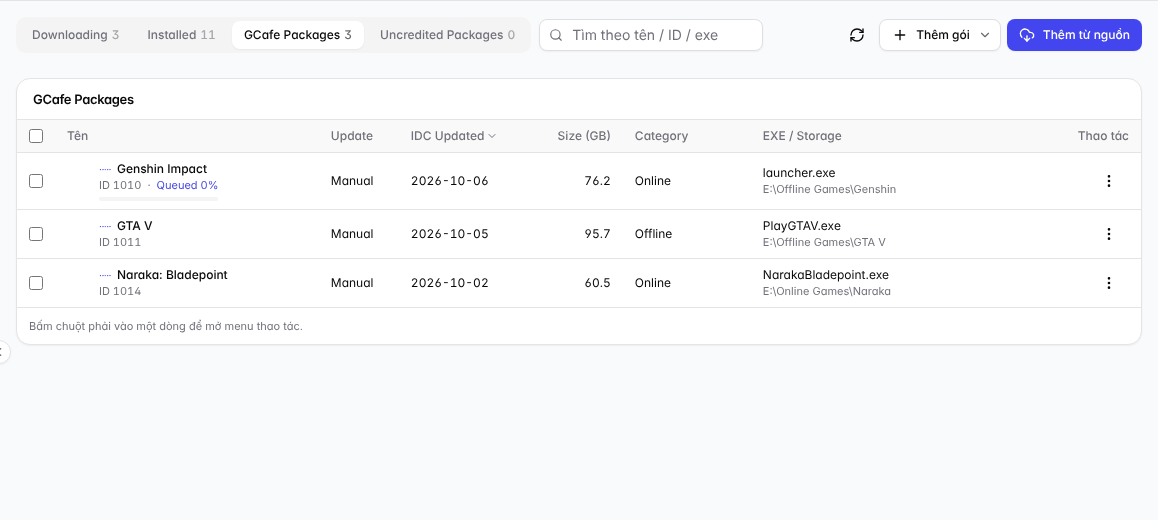The height and width of the screenshot is (520, 1158).
Task: Sort by the IDC Updated column chevron
Action: pyautogui.click(x=492, y=136)
